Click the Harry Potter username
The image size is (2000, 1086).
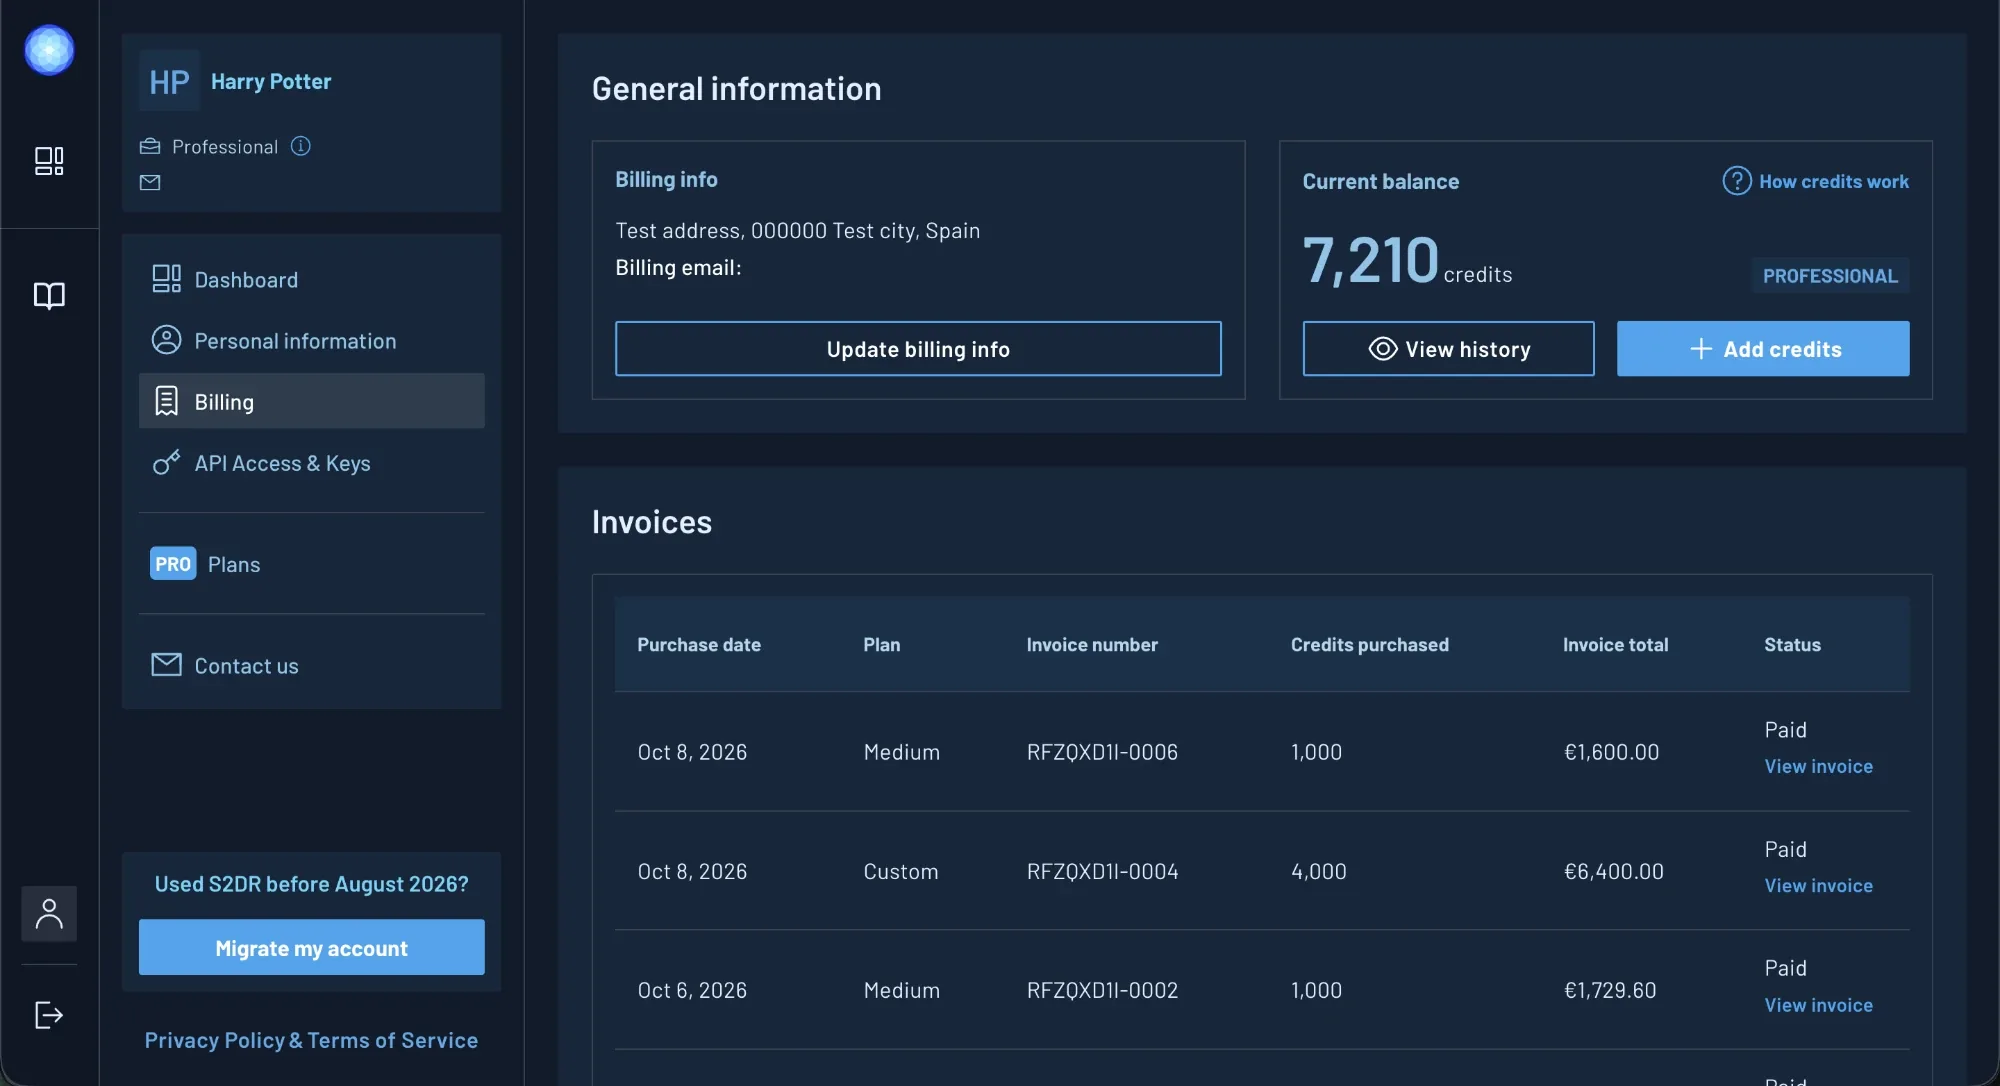tap(271, 81)
